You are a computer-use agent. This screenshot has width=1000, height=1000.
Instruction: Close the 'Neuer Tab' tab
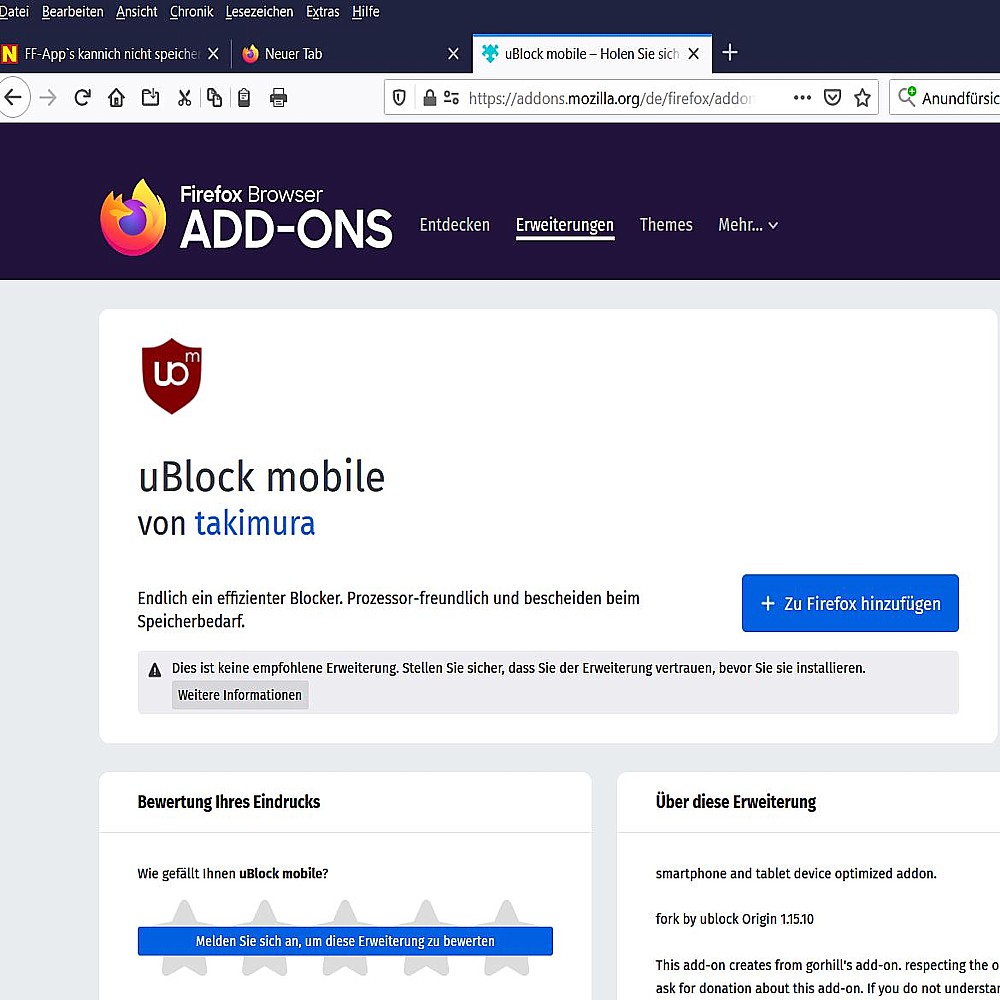coord(453,54)
